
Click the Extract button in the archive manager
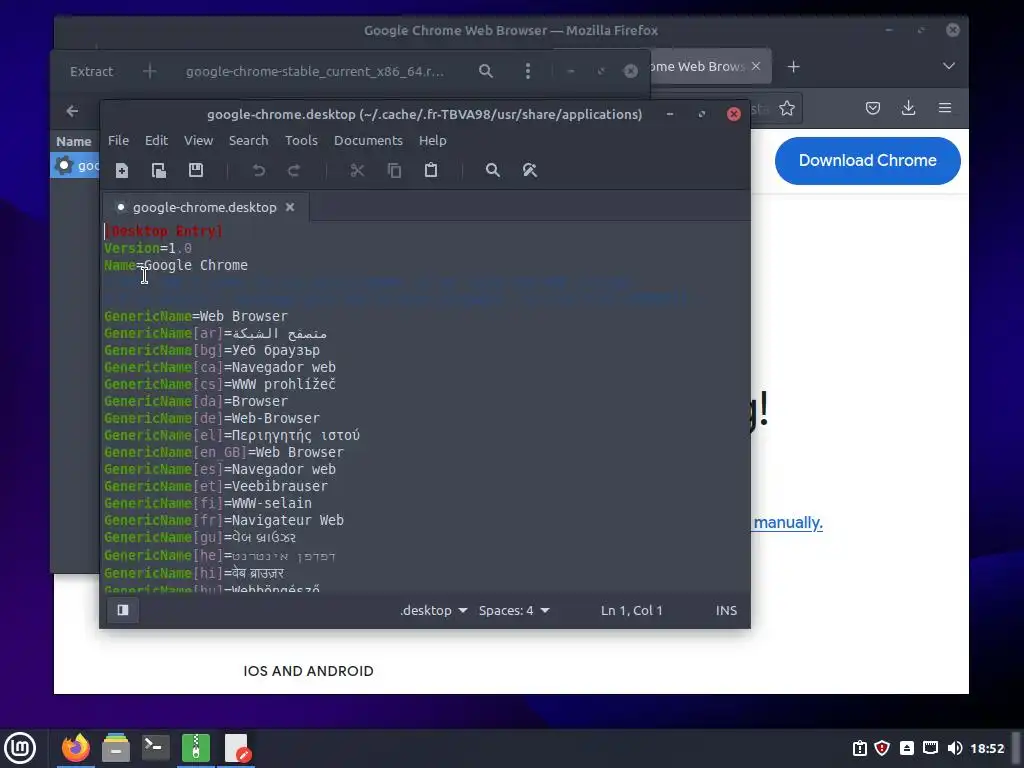(91, 71)
